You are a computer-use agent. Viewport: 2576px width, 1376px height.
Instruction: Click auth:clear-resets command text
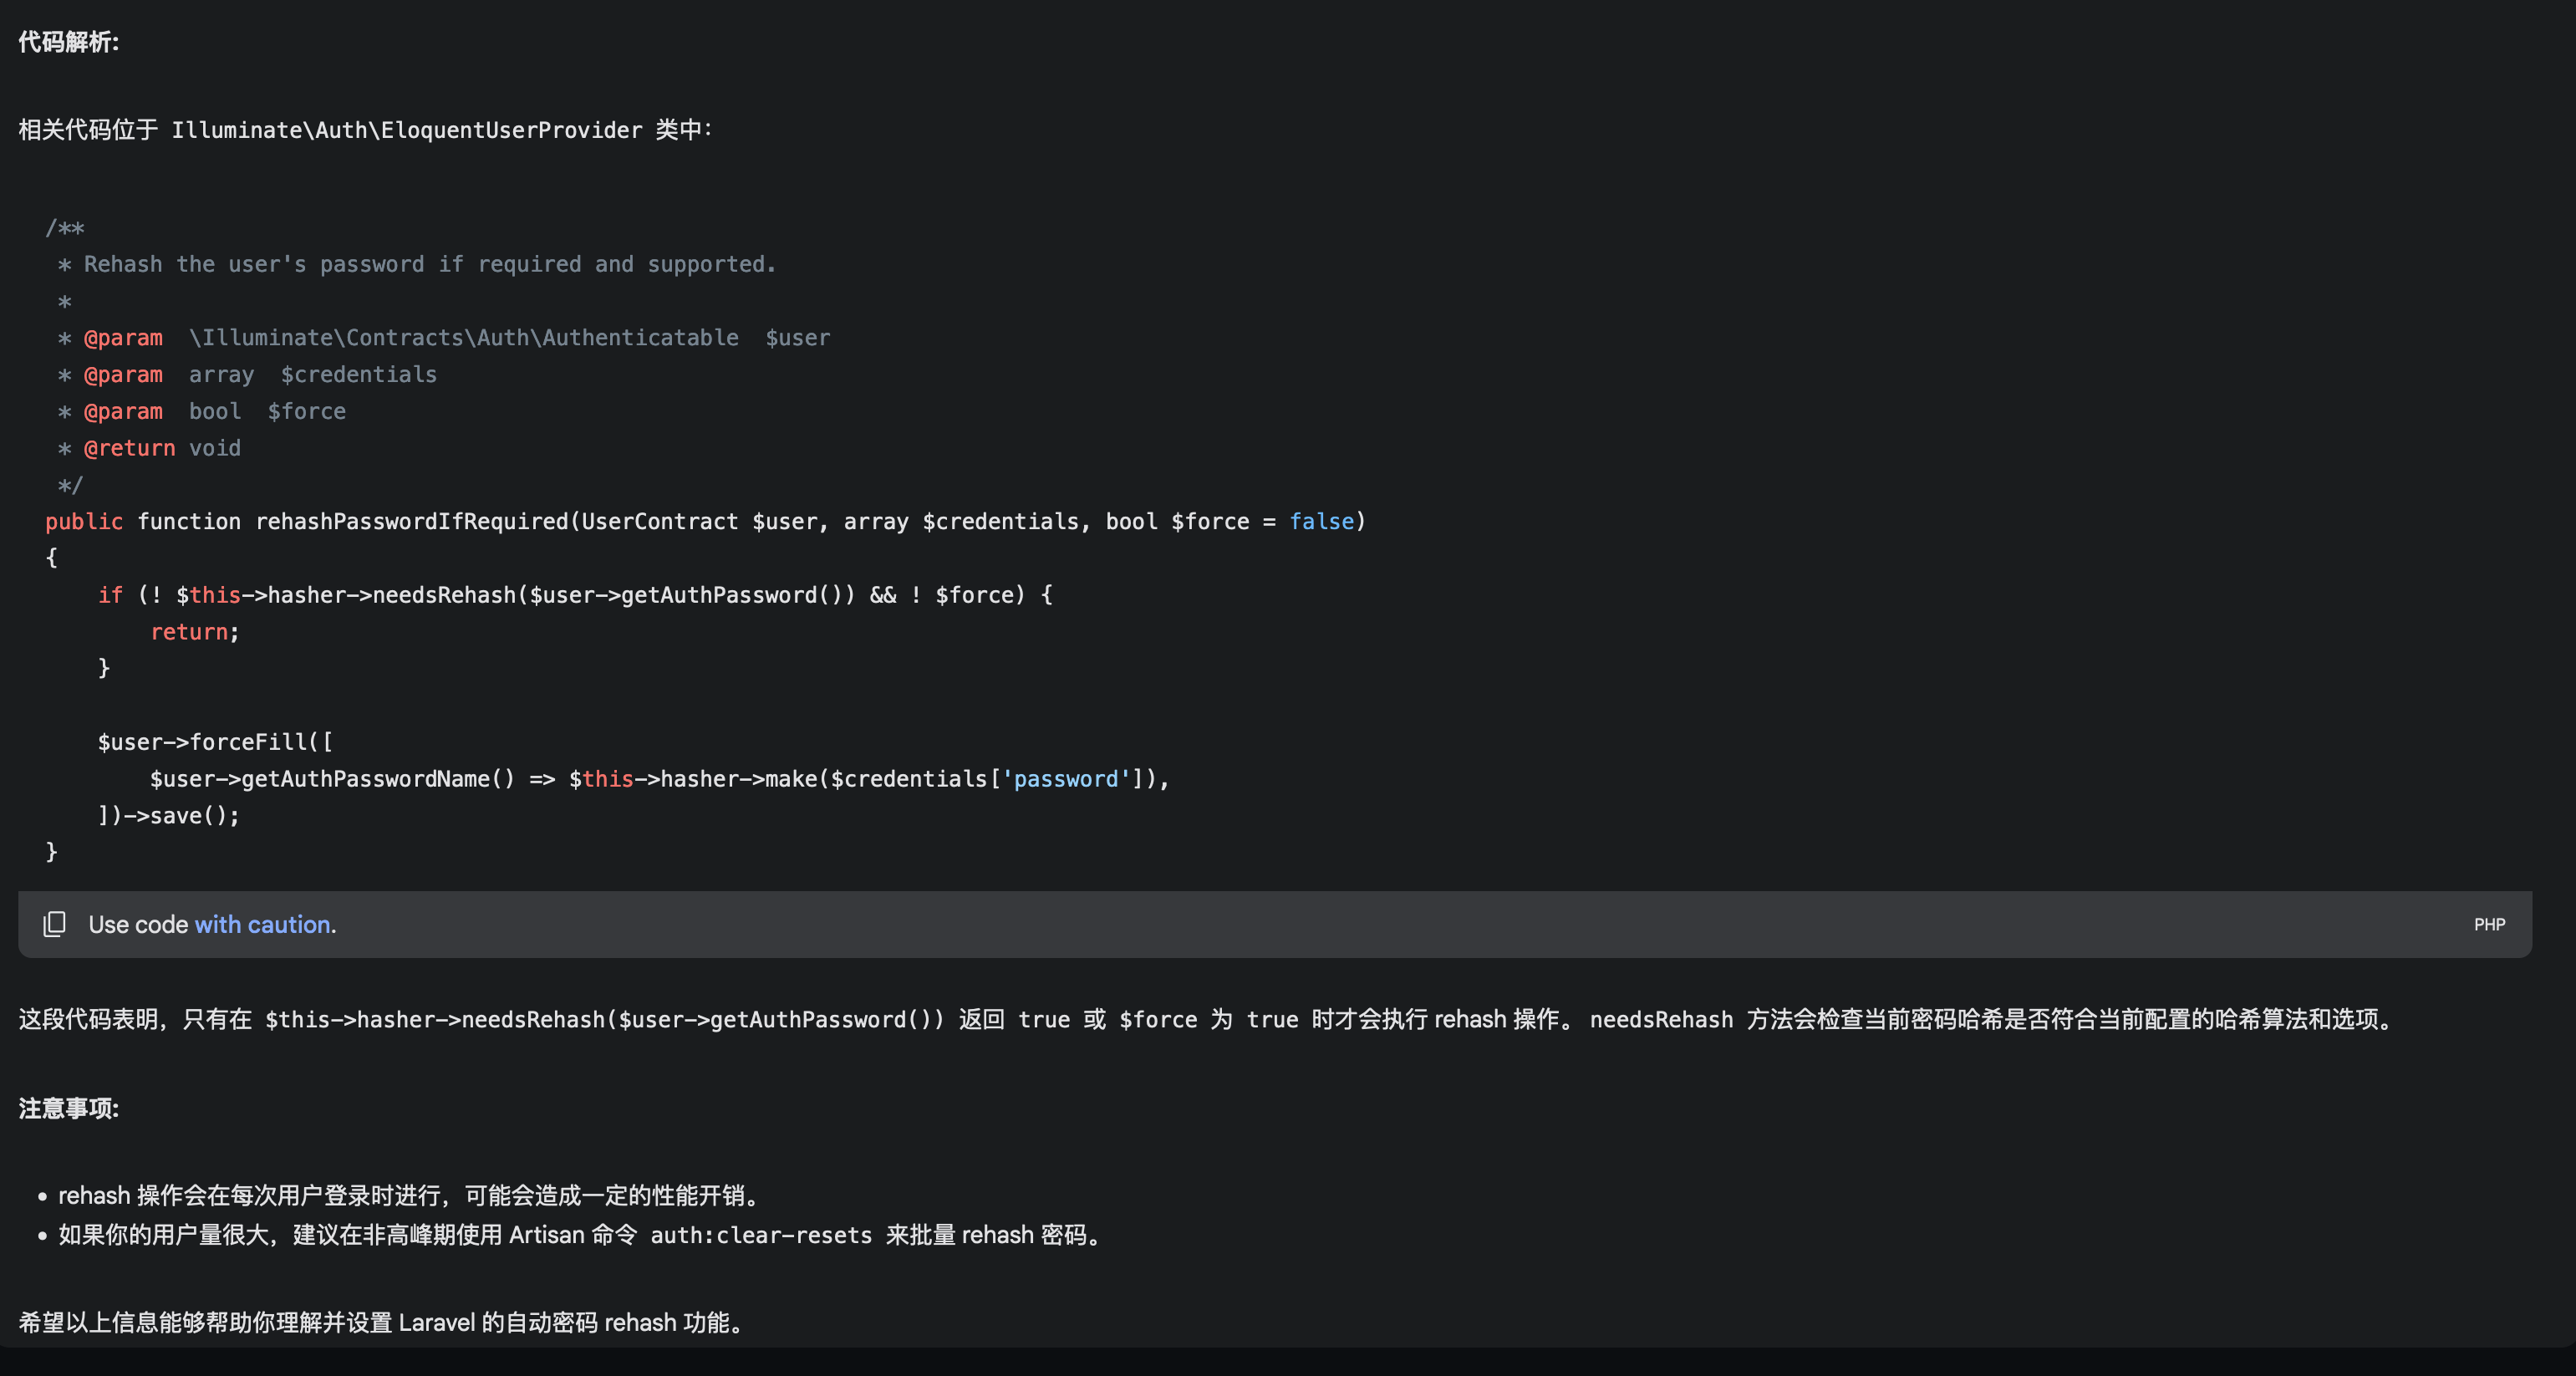761,1235
